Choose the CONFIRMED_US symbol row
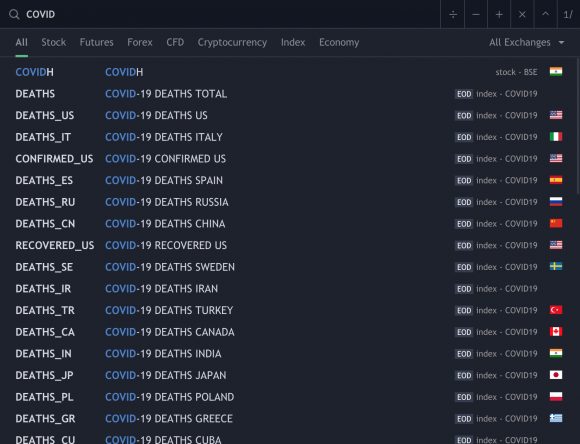This screenshot has width=580, height=444. (x=289, y=159)
